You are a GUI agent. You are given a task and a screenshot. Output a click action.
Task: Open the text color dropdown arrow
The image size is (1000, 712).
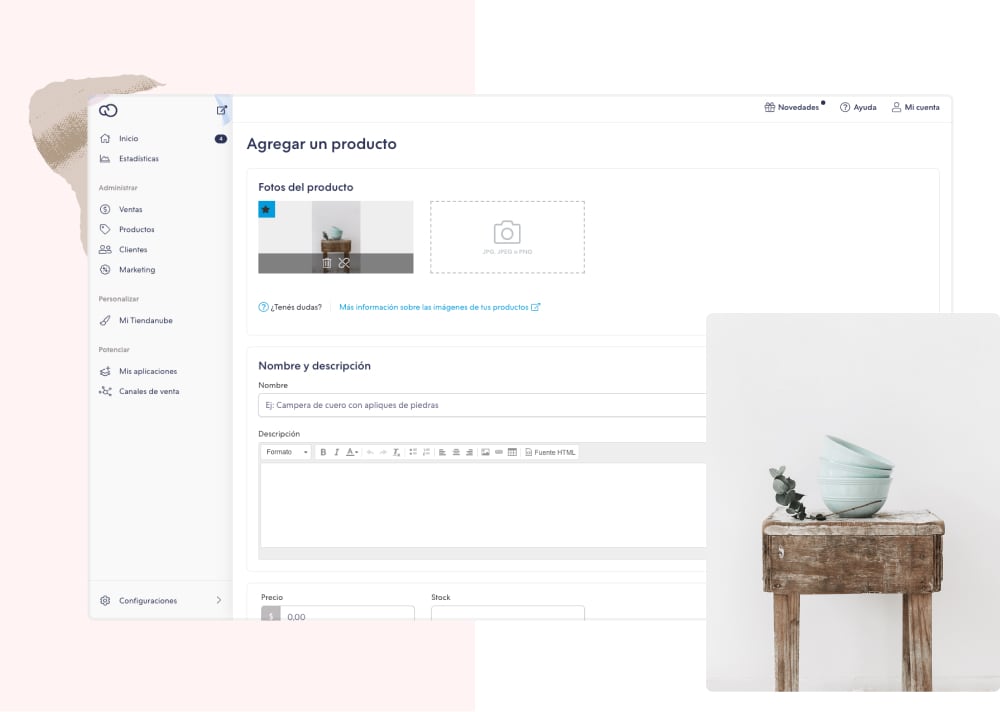click(357, 453)
